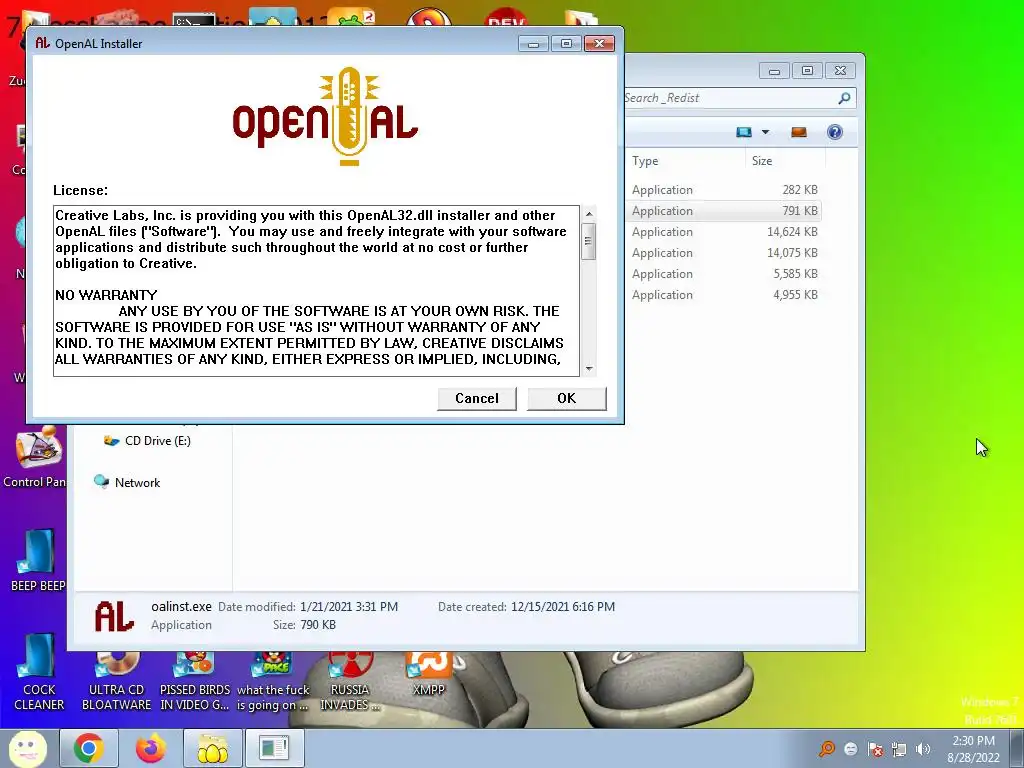Open Google Chrome from the taskbar
Viewport: 1024px width, 768px height.
point(89,748)
